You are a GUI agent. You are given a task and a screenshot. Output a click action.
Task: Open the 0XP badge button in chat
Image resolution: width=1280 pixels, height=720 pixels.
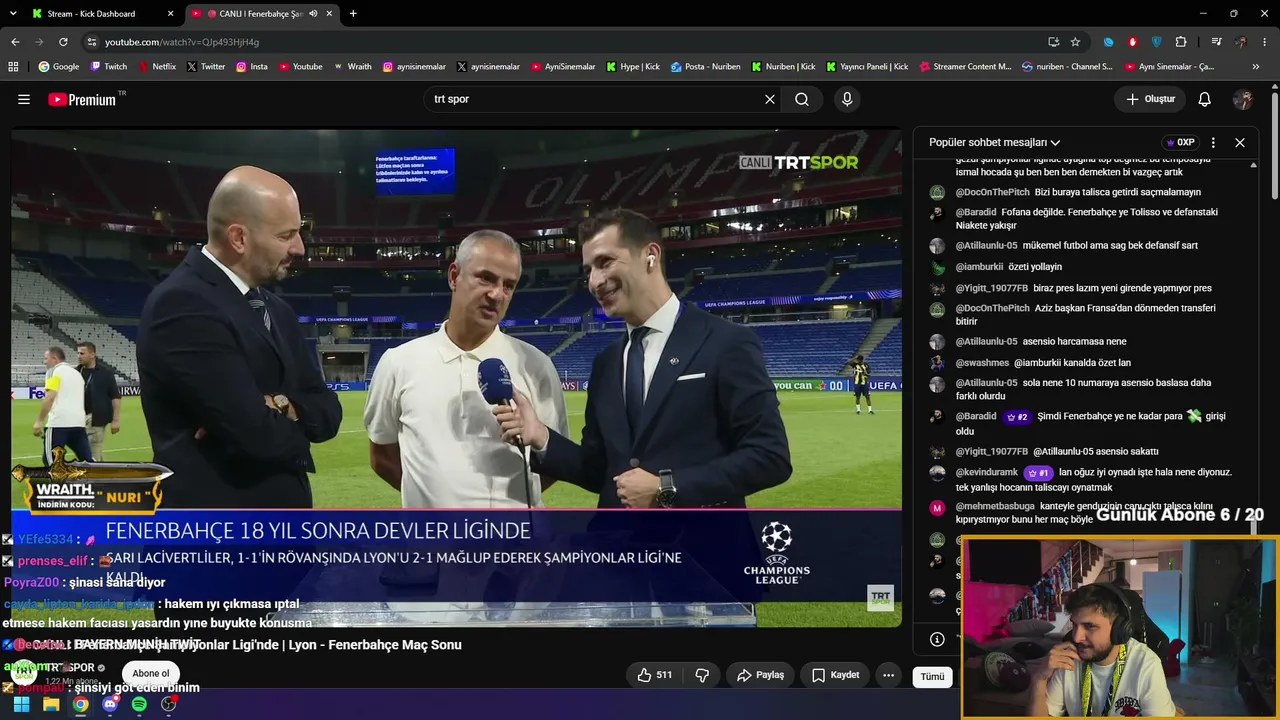click(1181, 142)
